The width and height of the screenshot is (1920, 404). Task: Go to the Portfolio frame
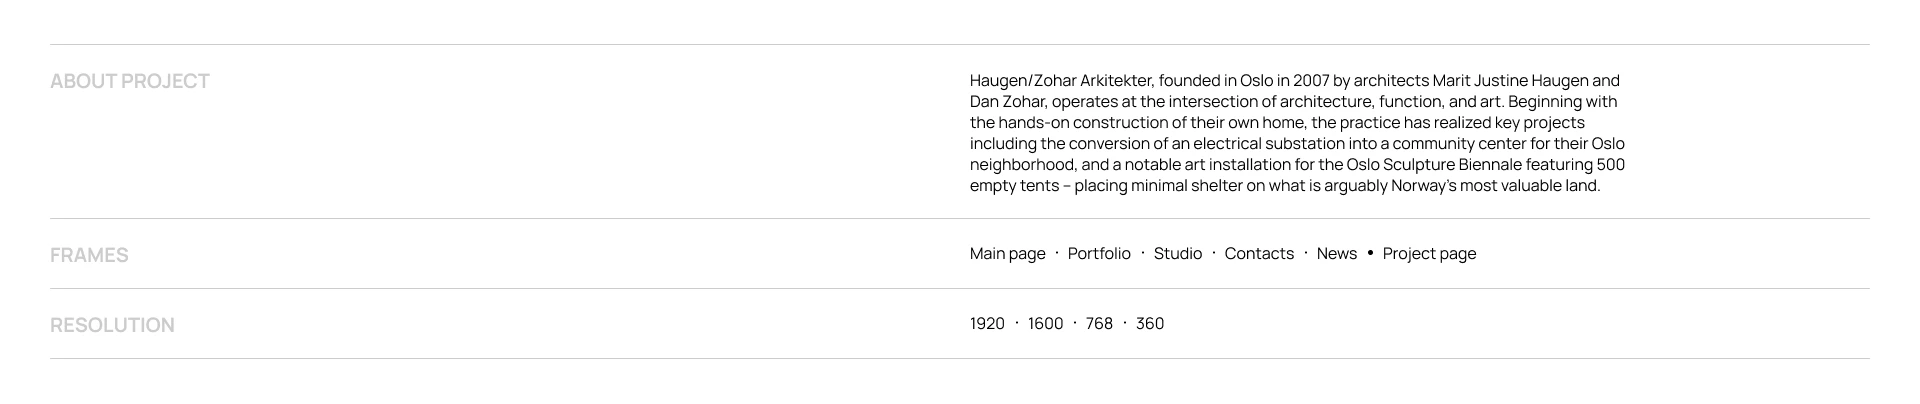point(1099,254)
